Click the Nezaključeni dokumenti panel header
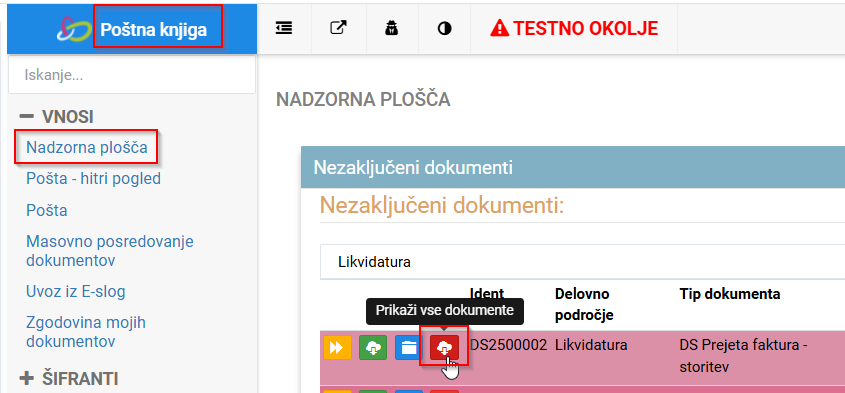The image size is (845, 393). coord(573,167)
